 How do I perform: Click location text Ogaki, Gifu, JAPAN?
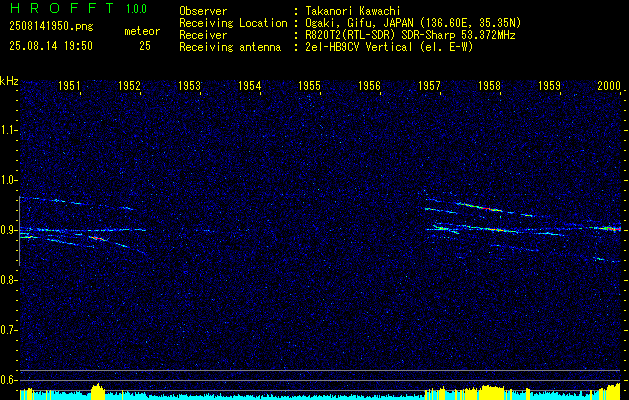[360, 23]
